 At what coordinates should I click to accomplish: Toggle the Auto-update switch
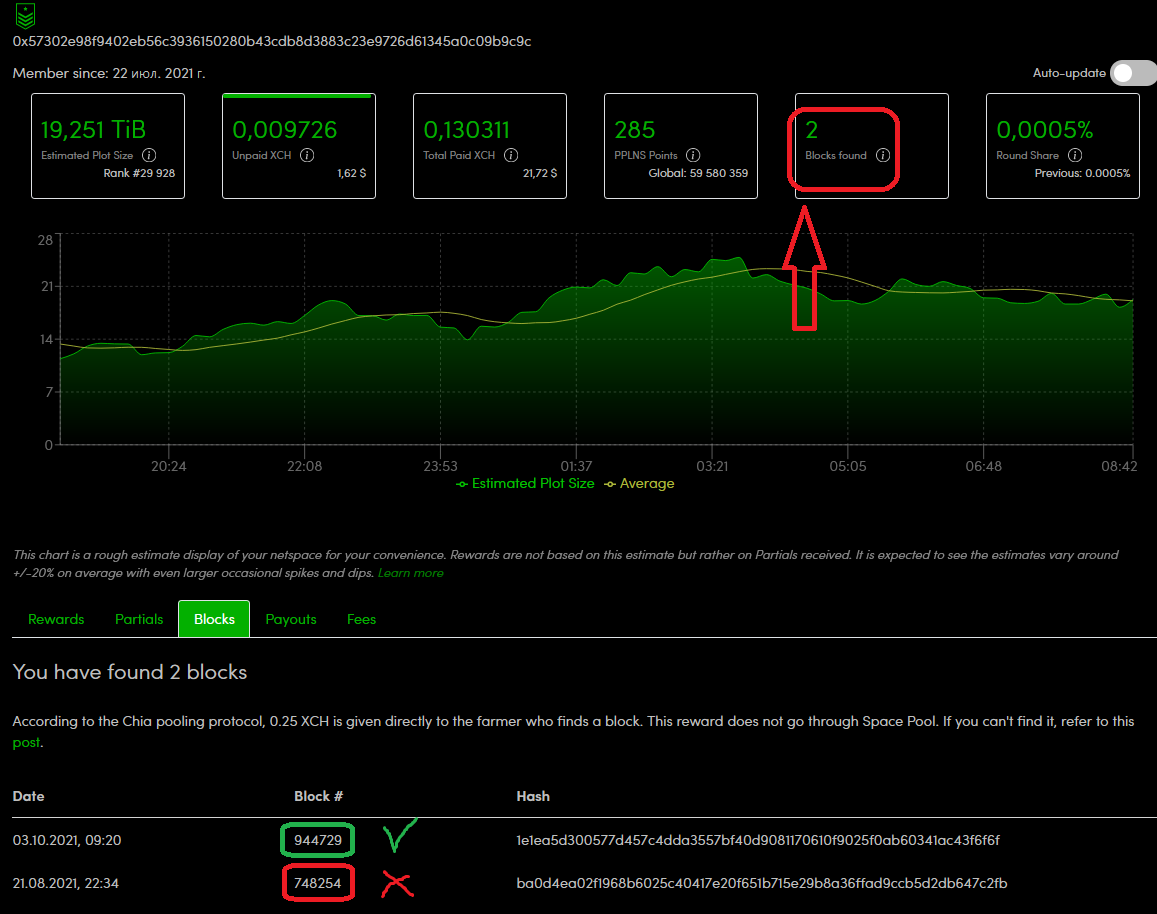coord(1133,73)
